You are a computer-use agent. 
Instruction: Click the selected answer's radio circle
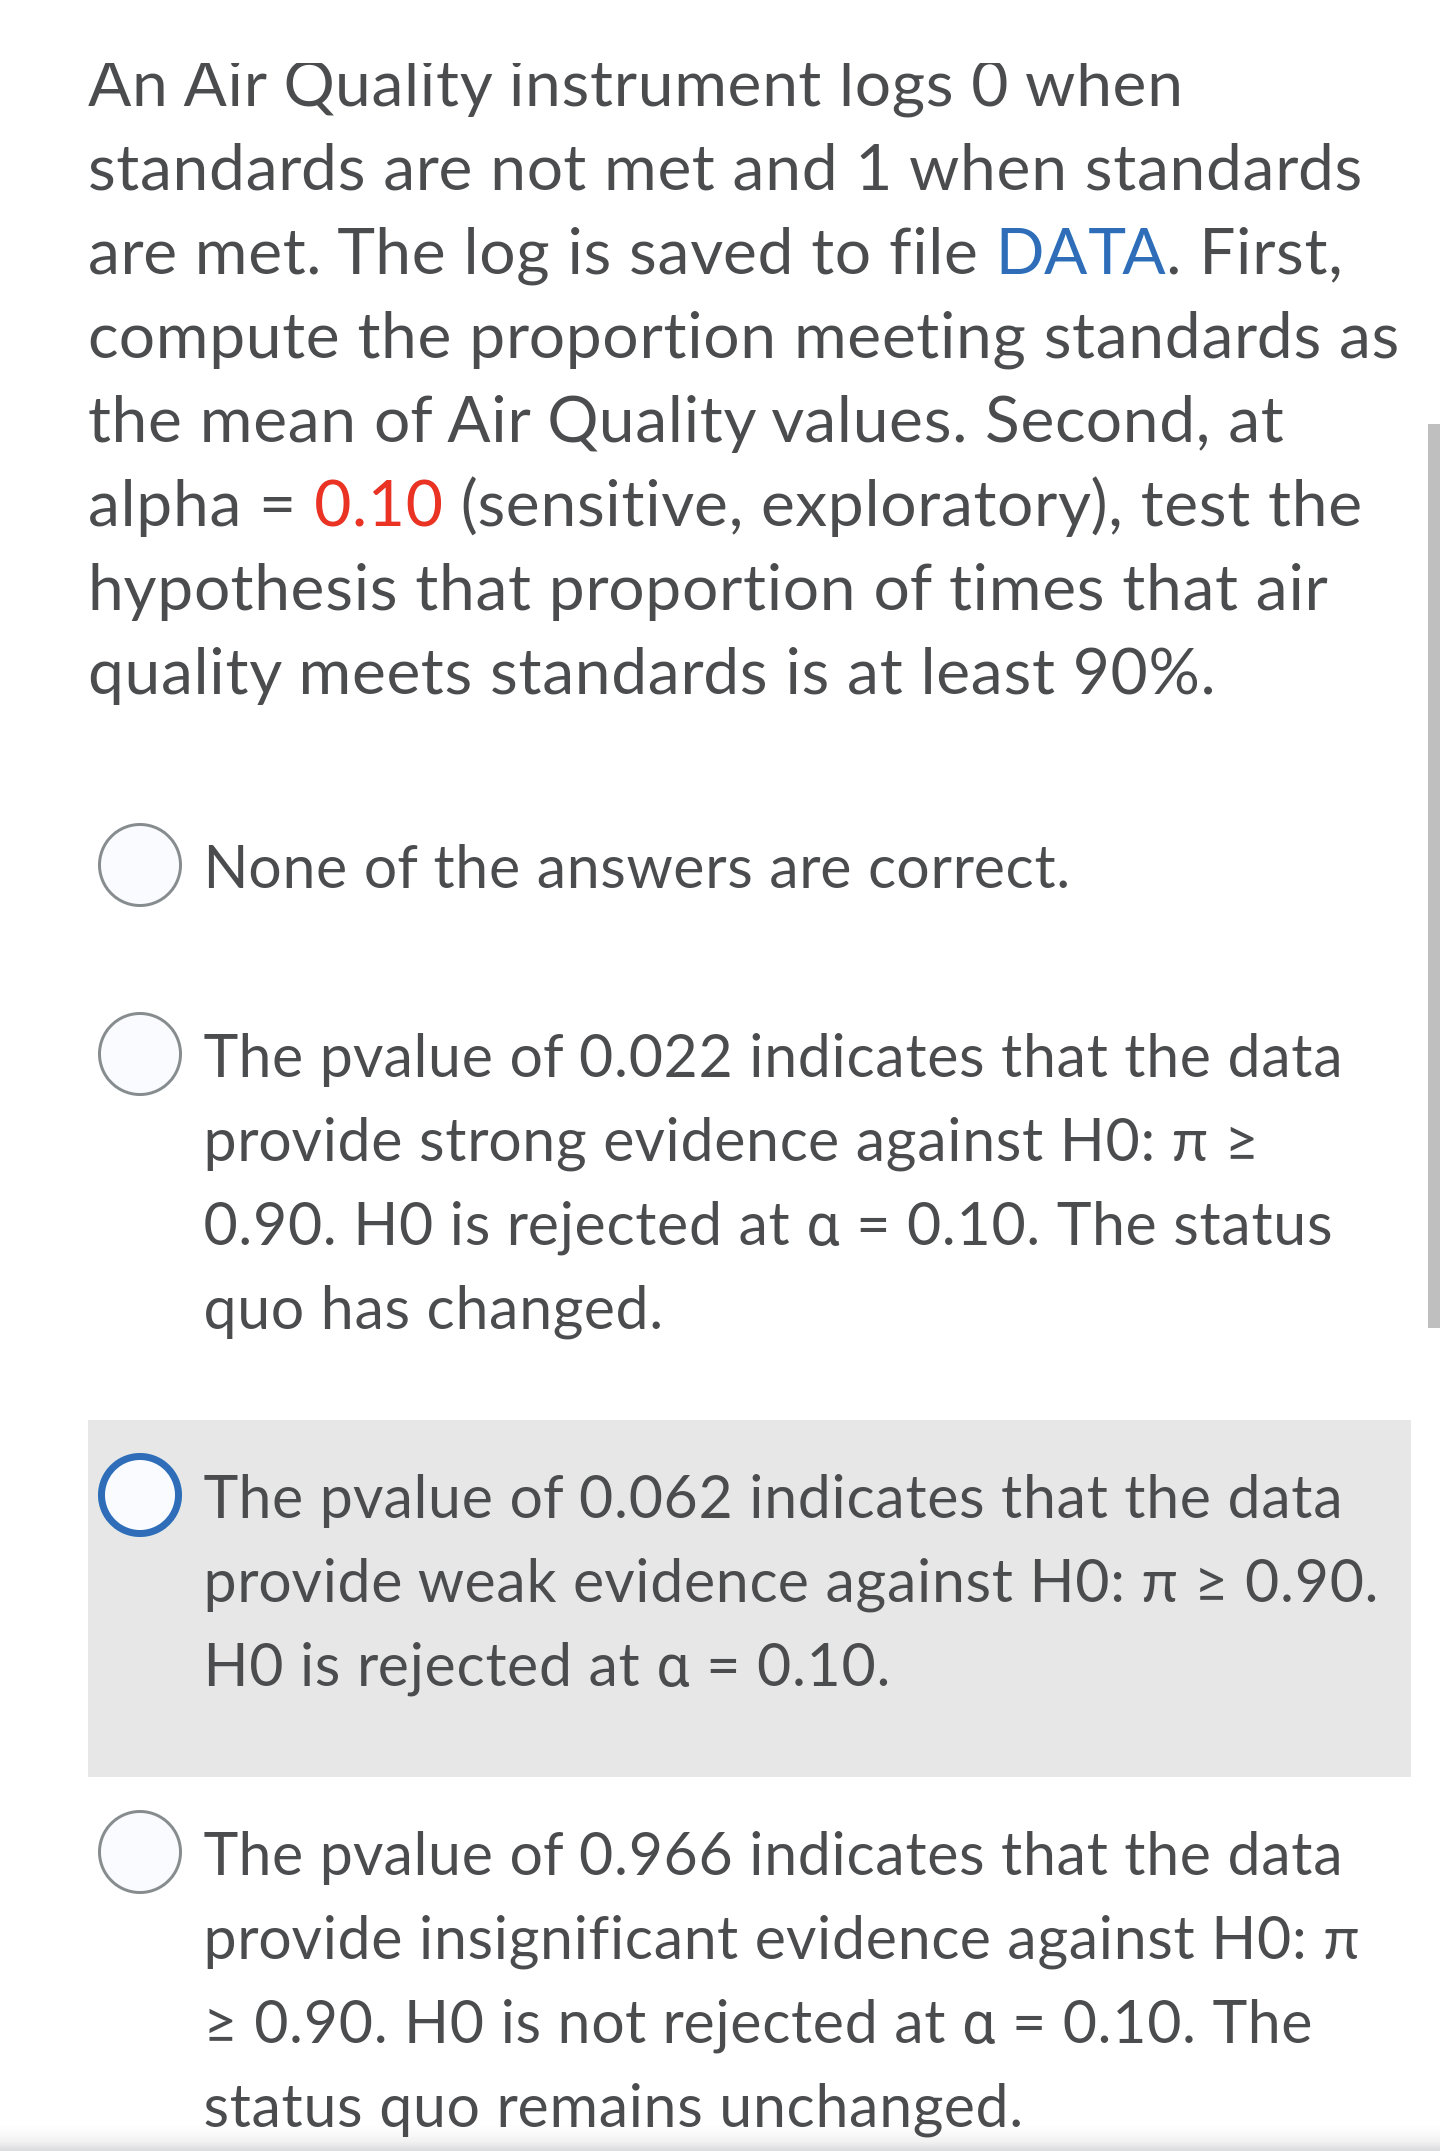click(x=141, y=1497)
